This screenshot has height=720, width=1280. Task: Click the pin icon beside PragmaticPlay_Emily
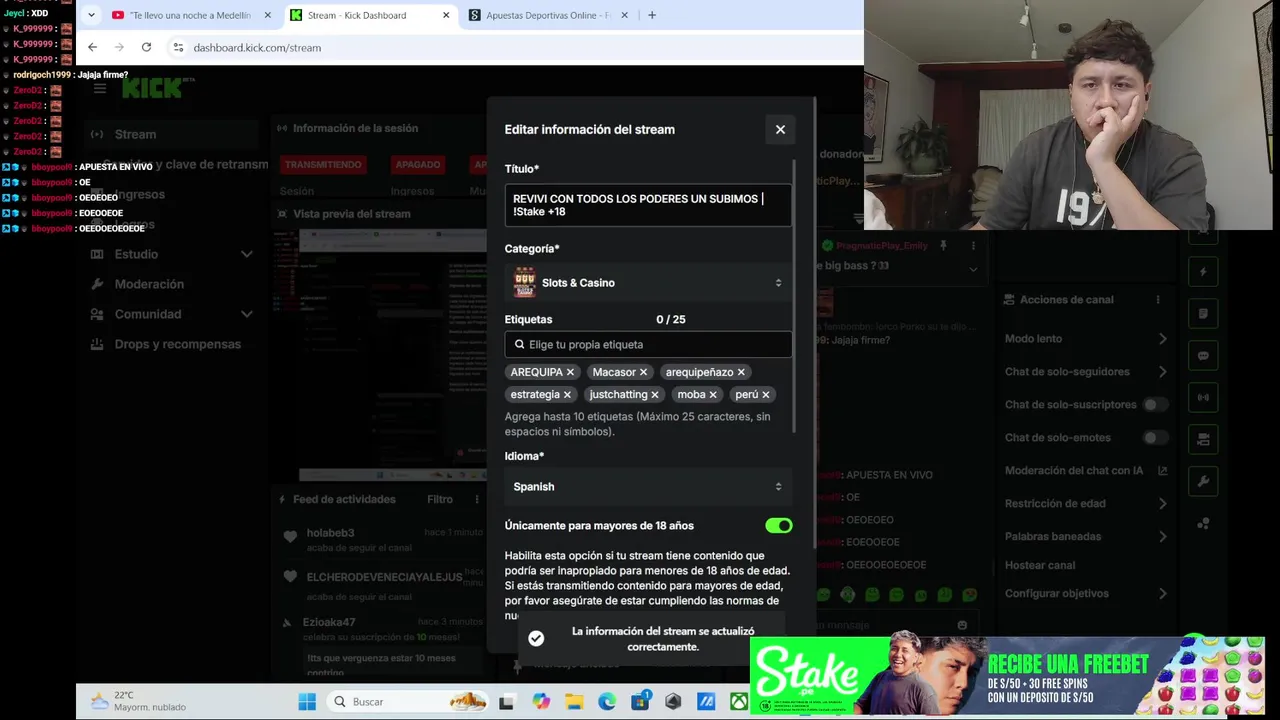point(942,246)
